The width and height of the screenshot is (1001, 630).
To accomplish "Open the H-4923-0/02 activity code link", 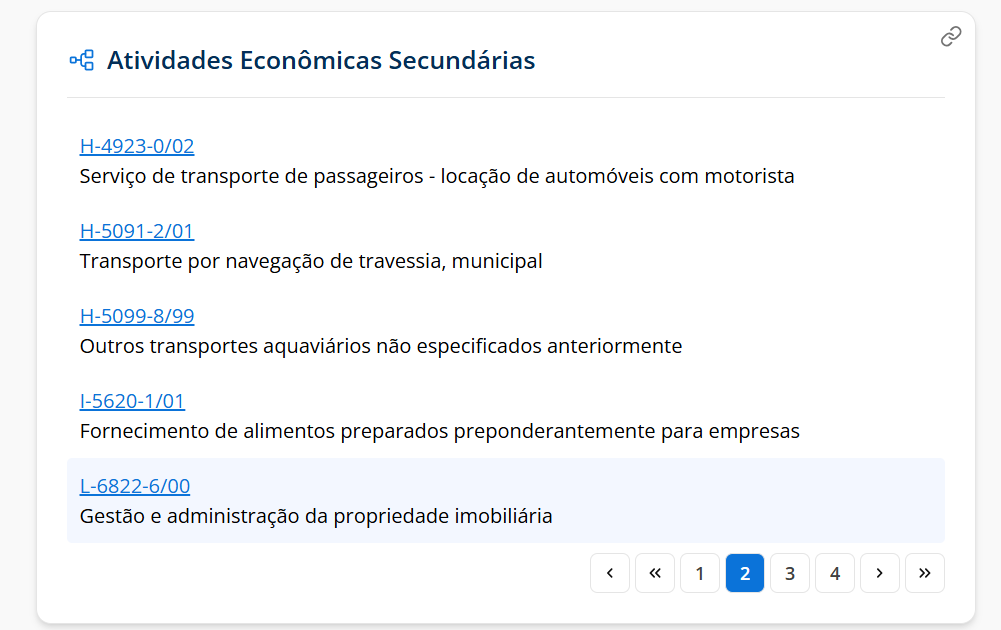I will (x=137, y=147).
